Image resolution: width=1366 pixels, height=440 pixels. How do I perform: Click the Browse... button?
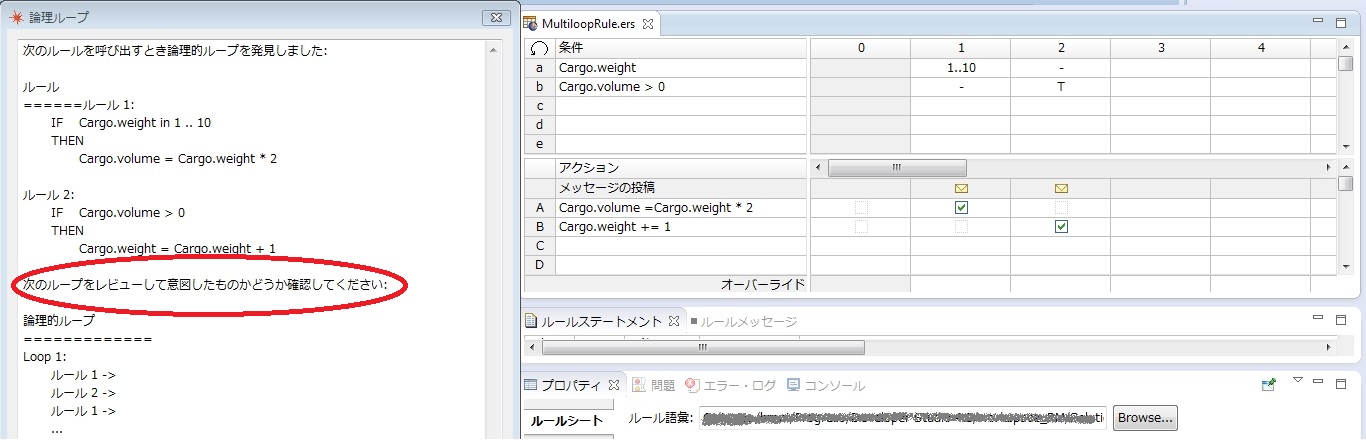pos(1145,417)
